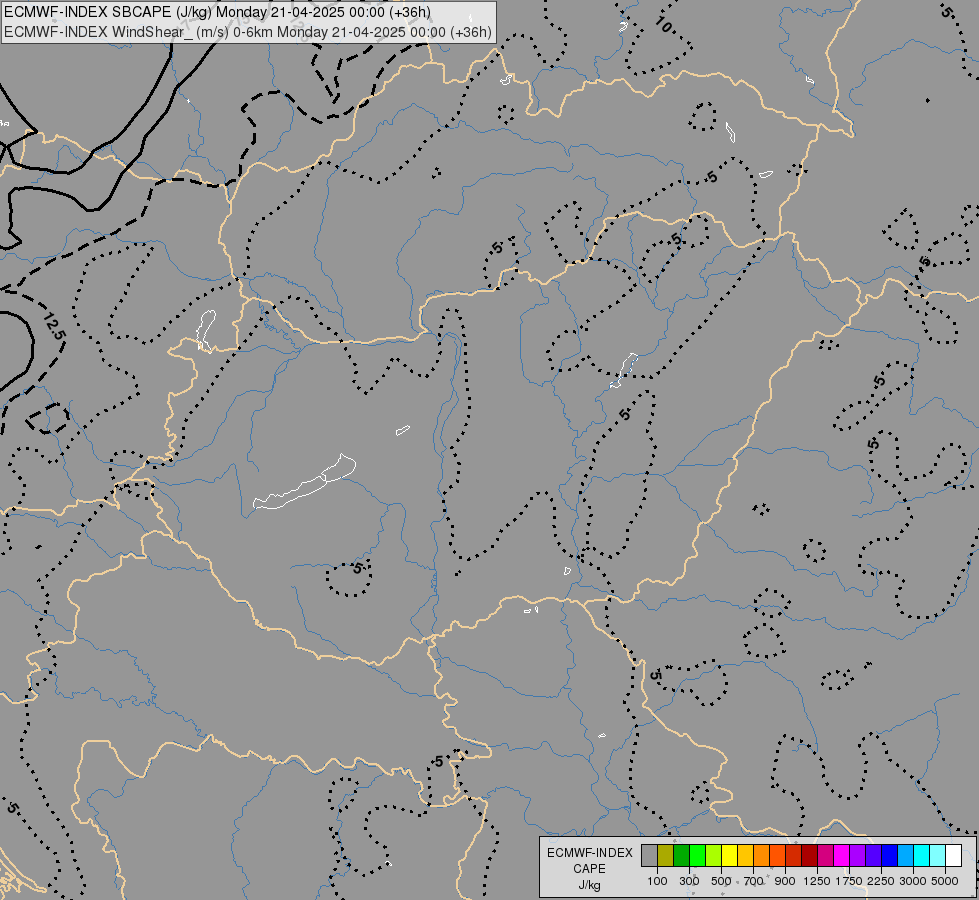The height and width of the screenshot is (900, 979).
Task: Click the '700' legend value
Action: click(754, 881)
